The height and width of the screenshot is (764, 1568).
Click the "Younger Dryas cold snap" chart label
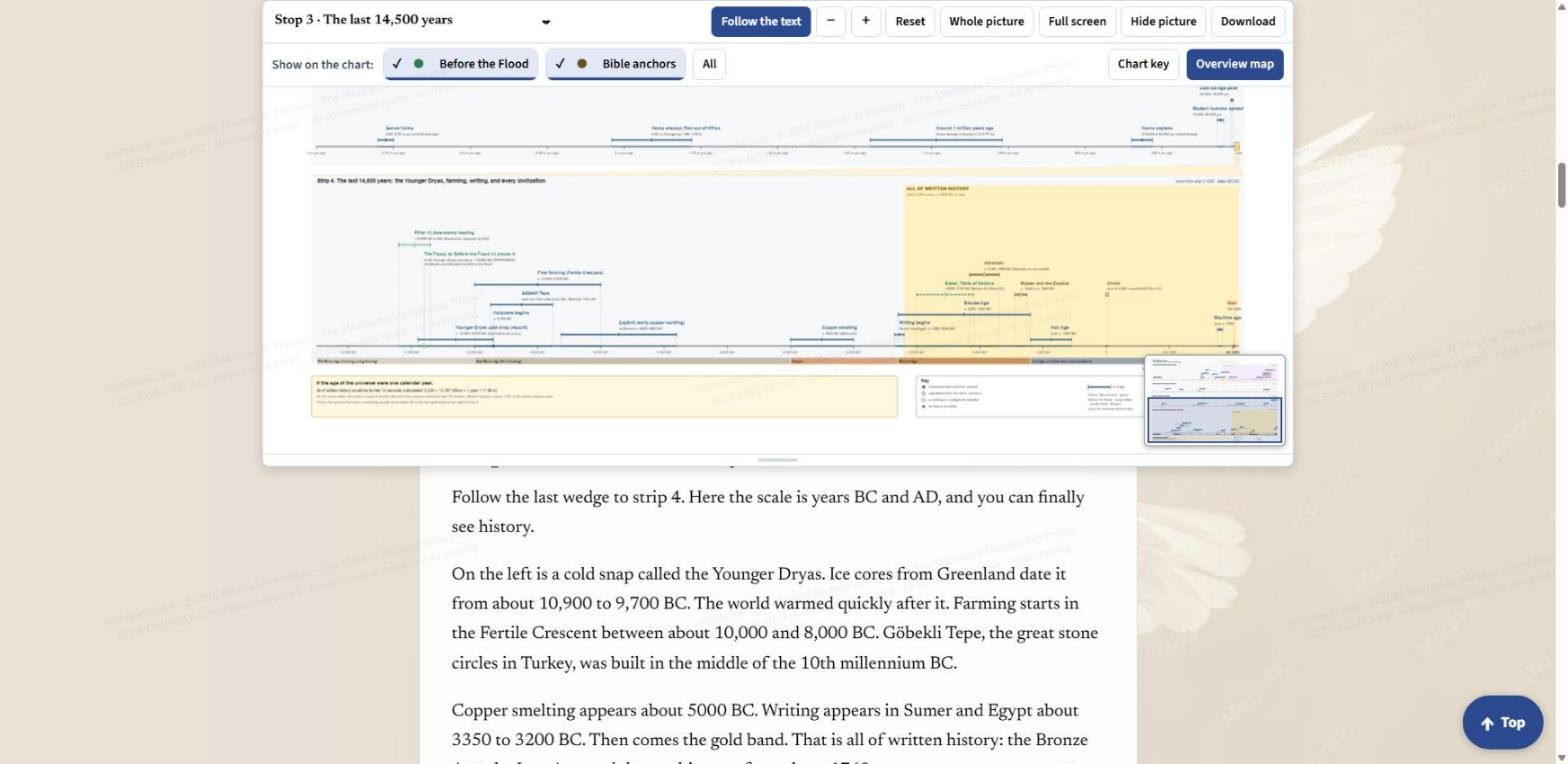pos(491,327)
